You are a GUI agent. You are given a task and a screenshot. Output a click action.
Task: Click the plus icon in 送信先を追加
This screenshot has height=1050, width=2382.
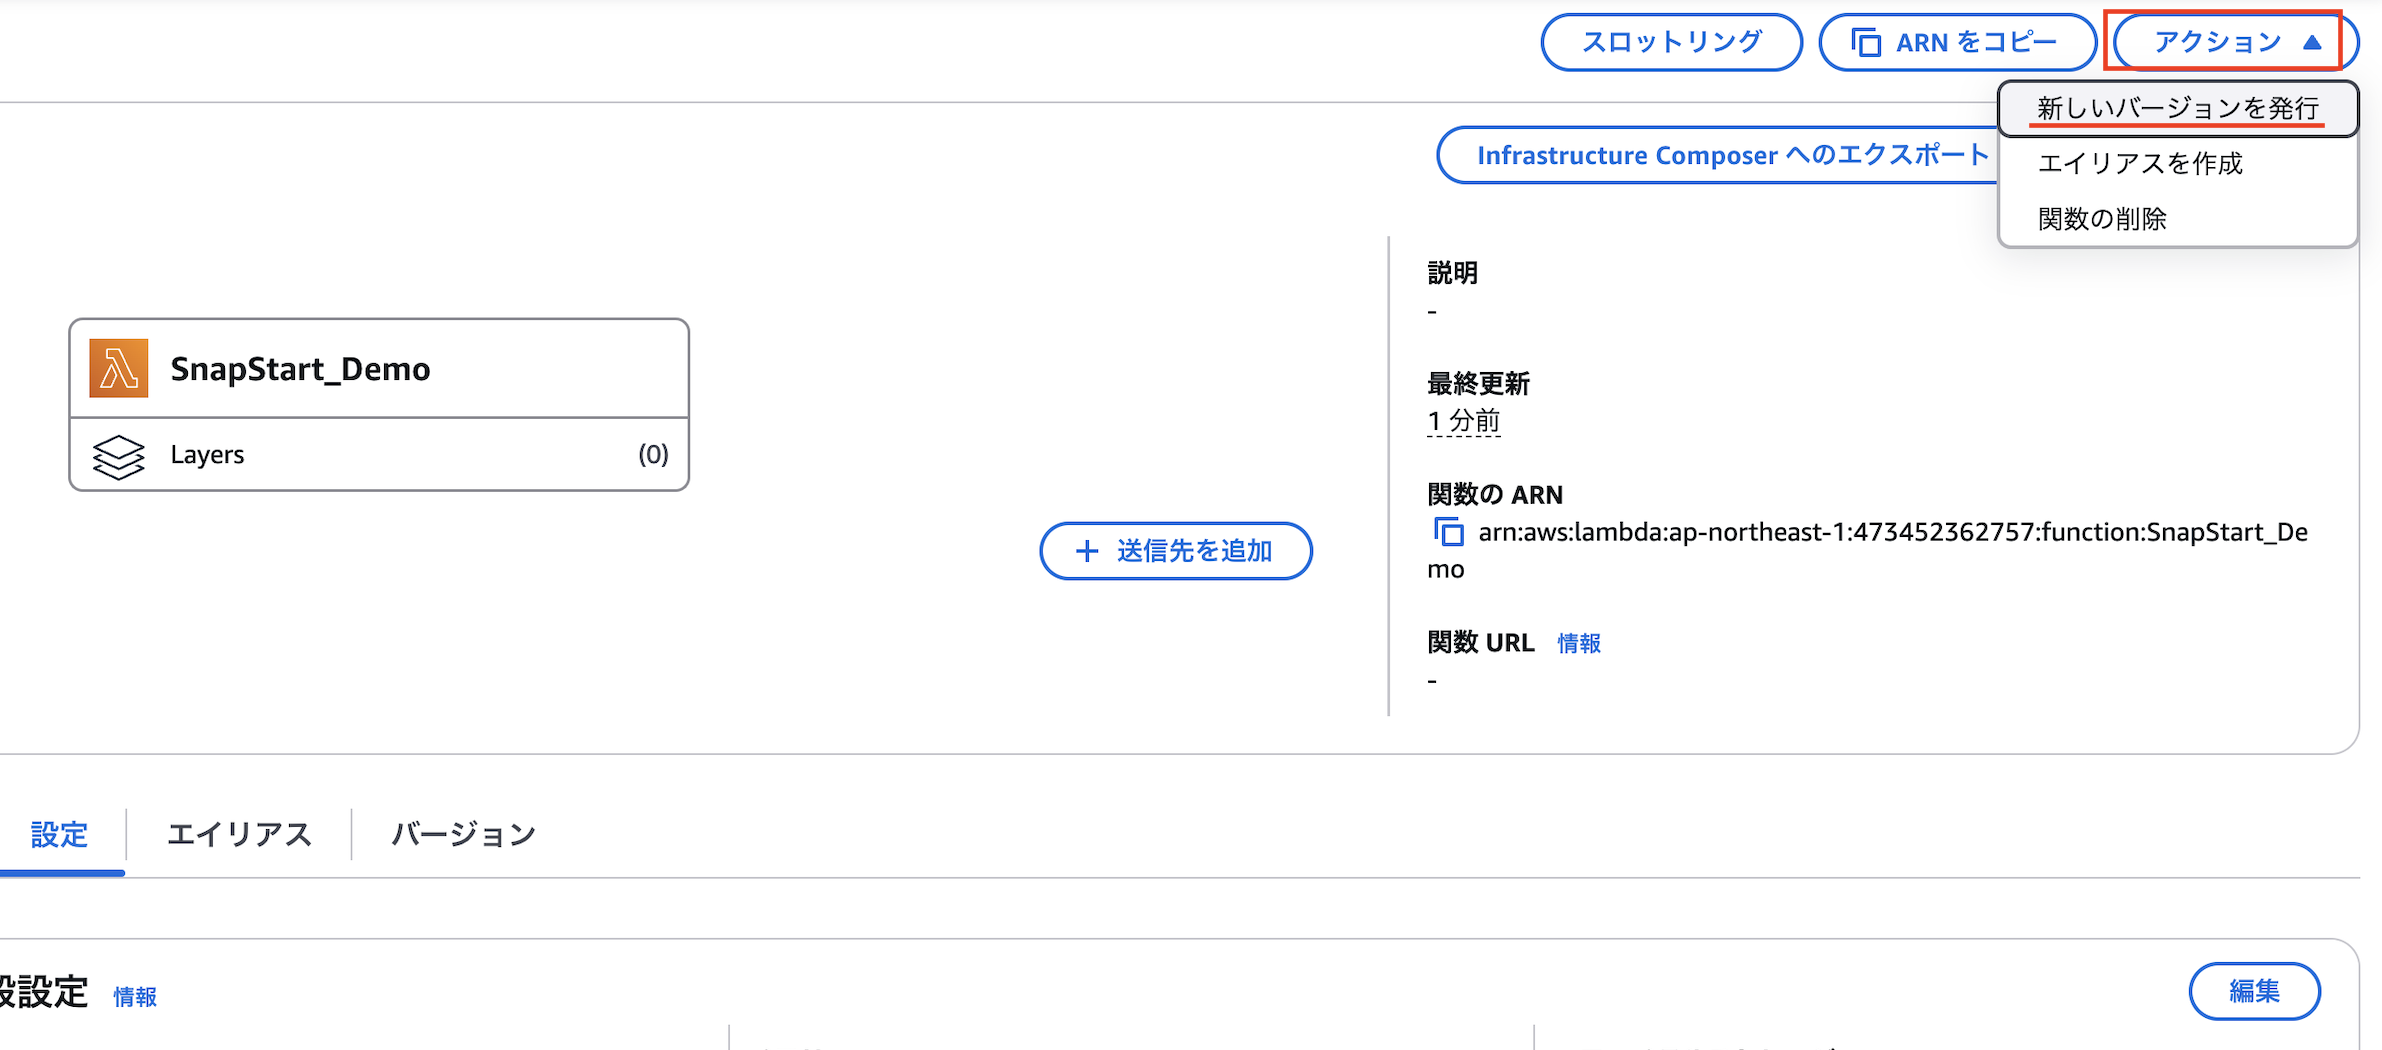(1087, 551)
